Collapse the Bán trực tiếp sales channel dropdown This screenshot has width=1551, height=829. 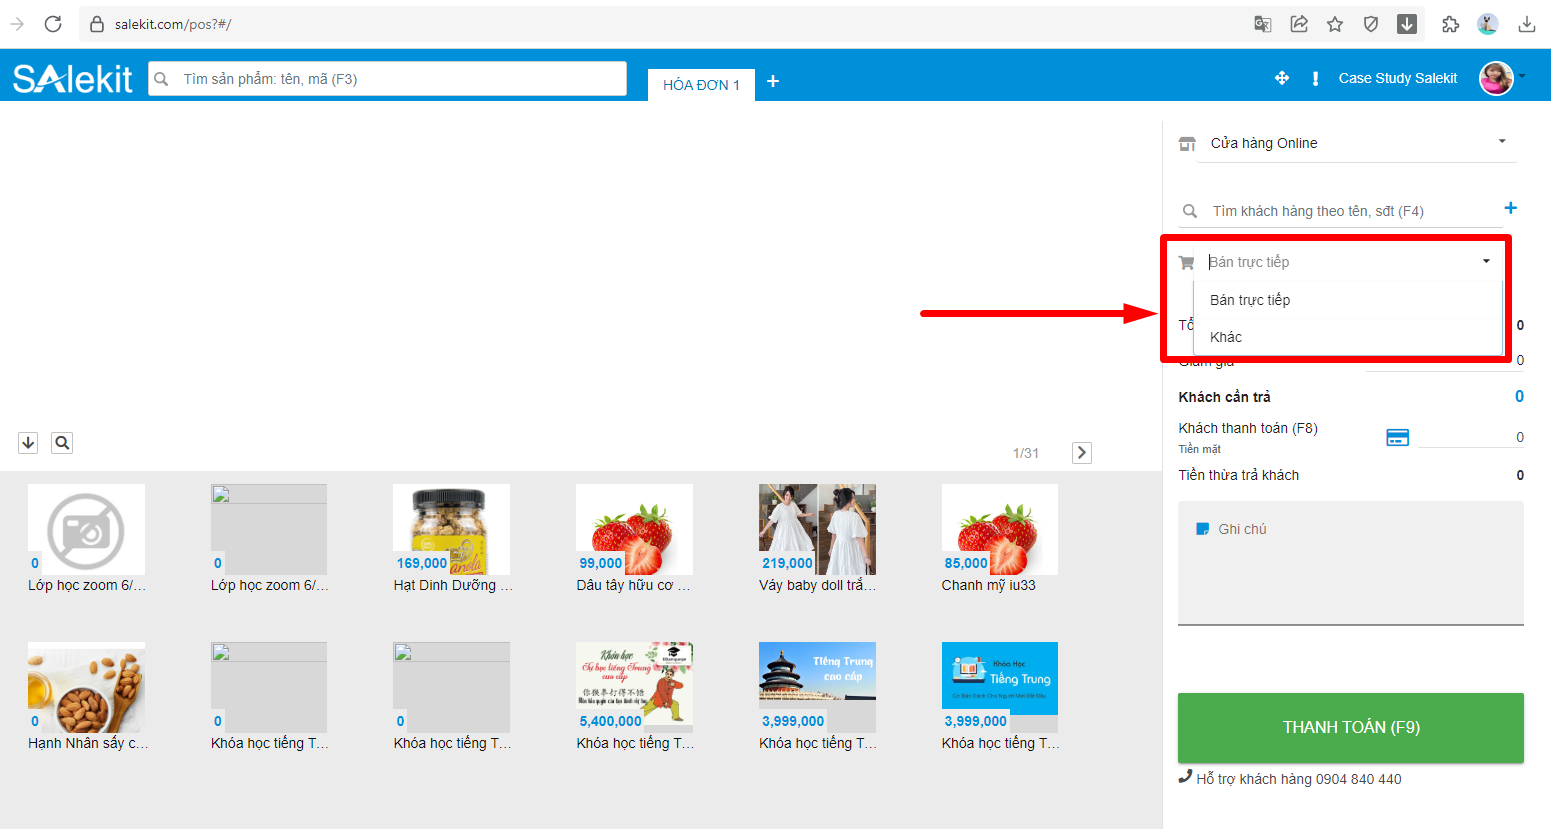[1486, 262]
